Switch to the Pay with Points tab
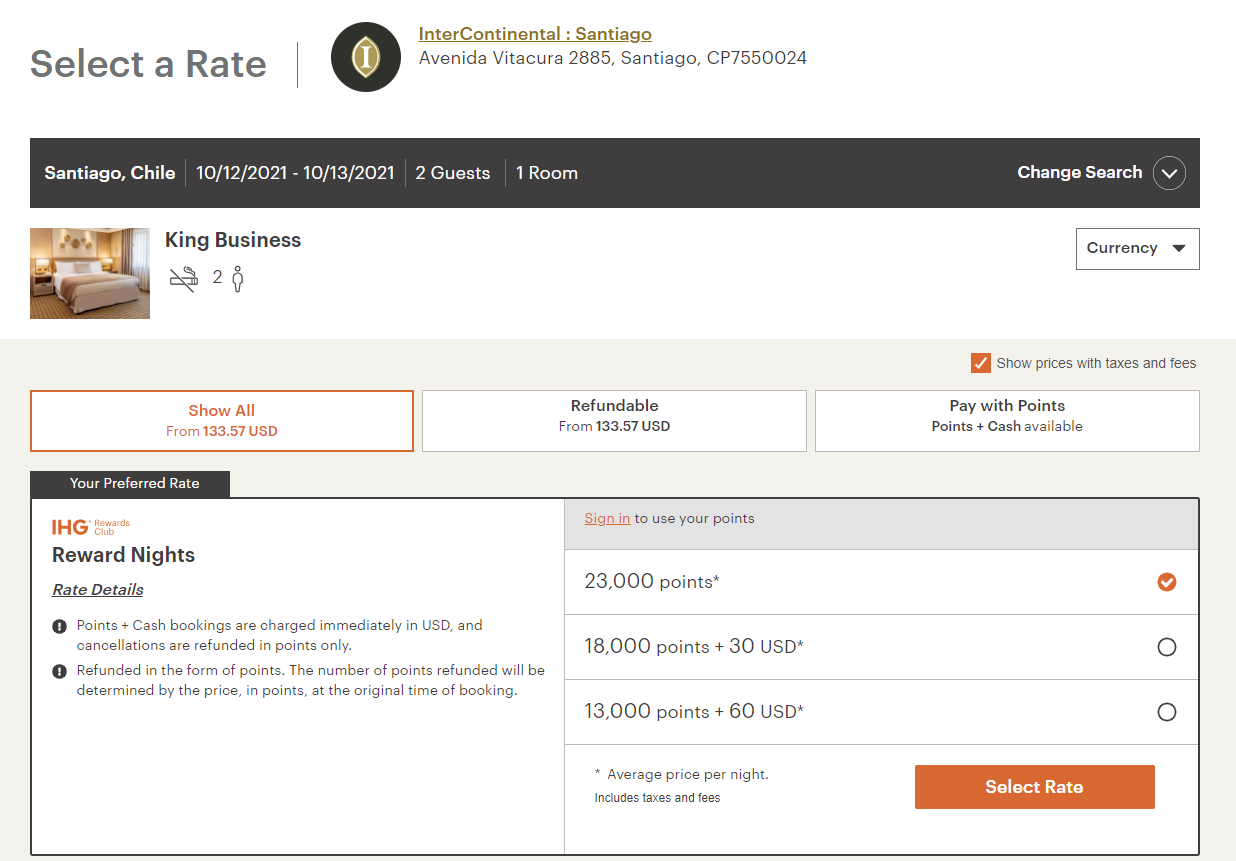The image size is (1236, 861). tap(1007, 421)
